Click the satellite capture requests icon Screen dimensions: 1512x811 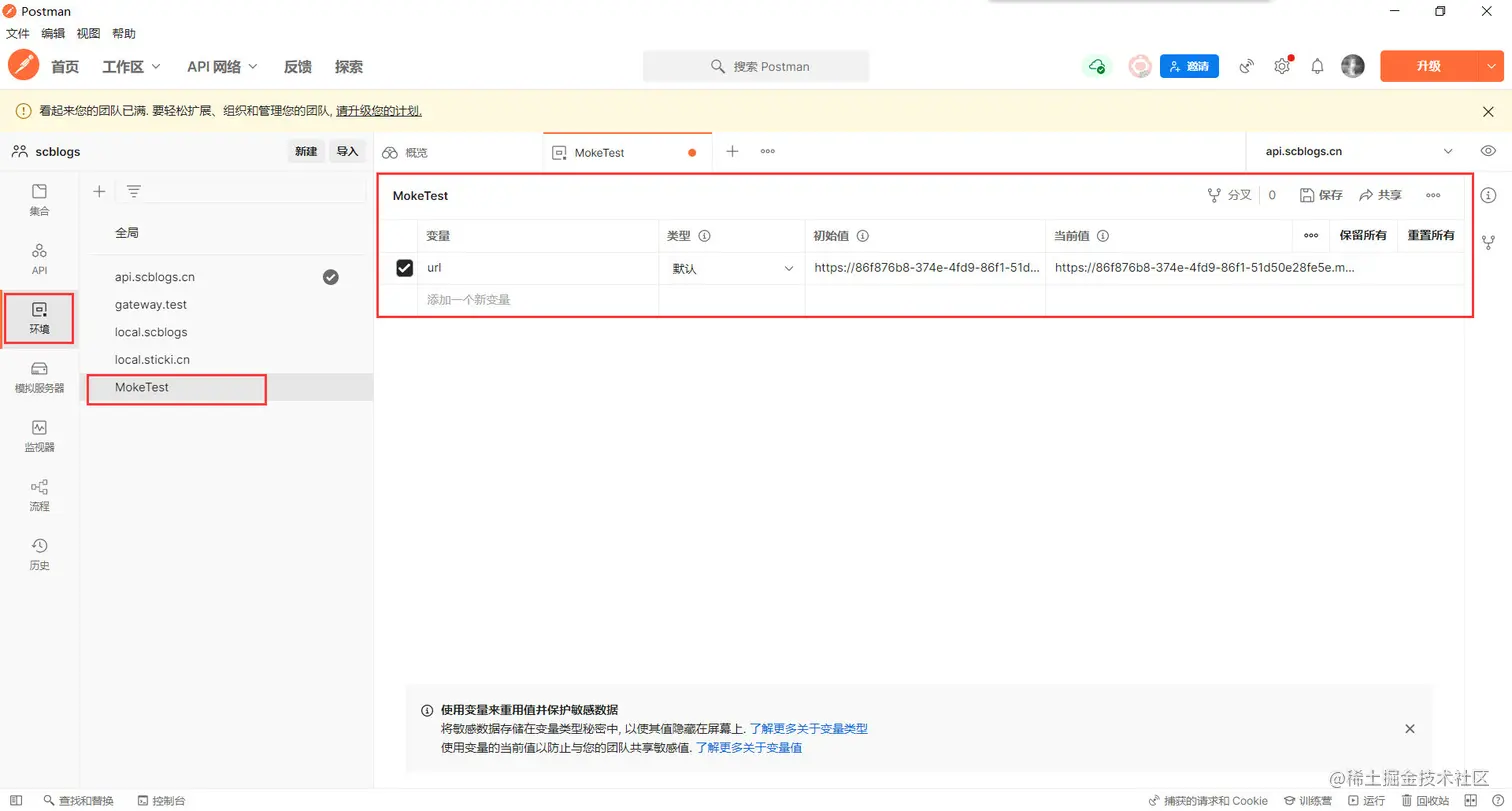coord(1246,66)
